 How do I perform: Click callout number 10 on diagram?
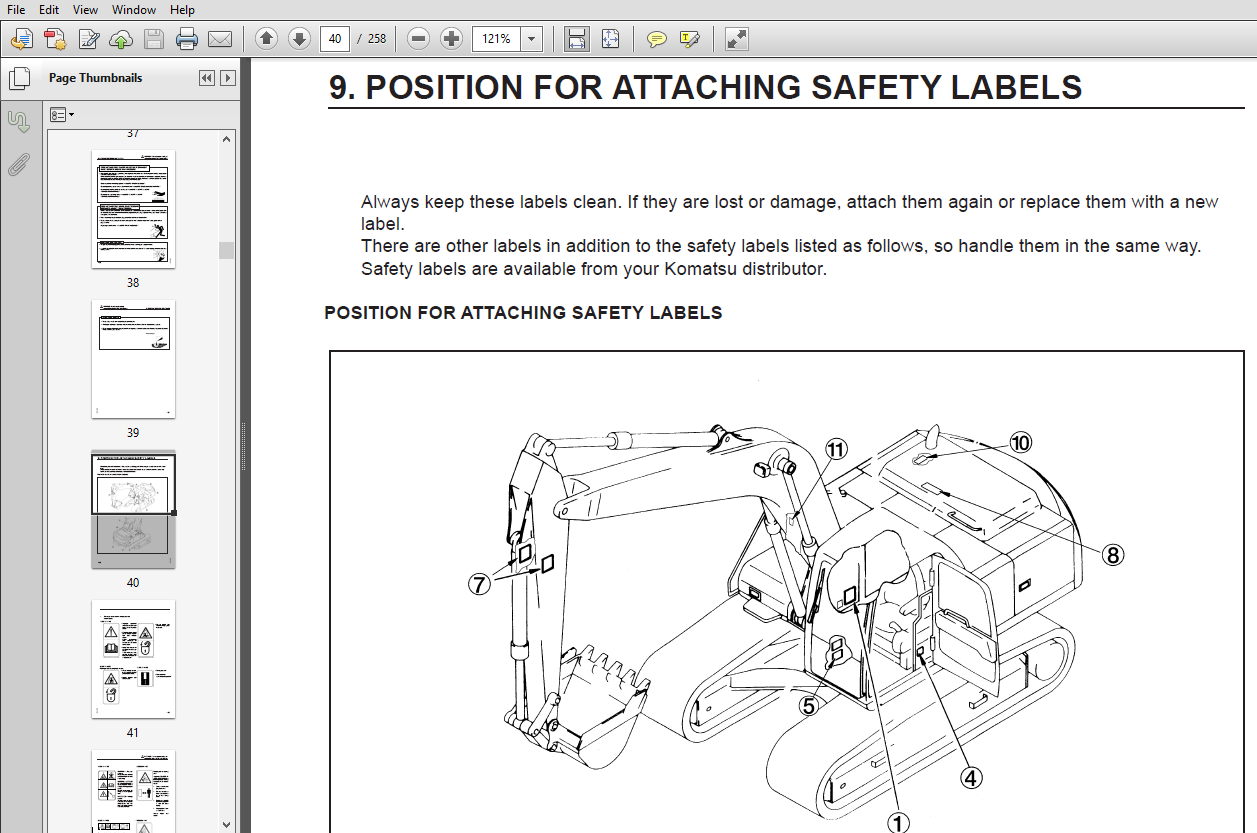pos(1020,442)
